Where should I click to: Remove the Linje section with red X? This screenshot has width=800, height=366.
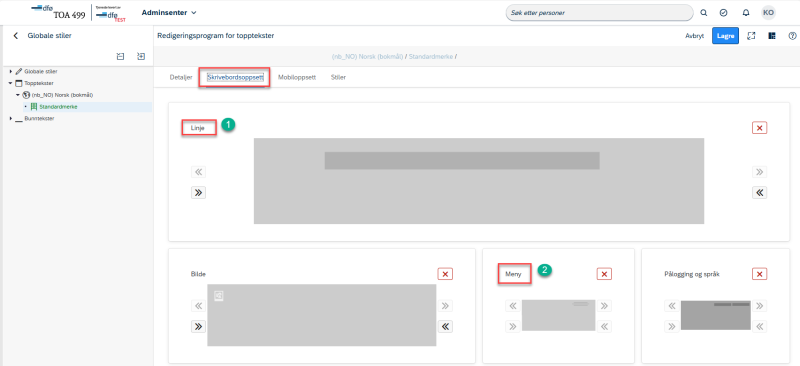point(760,128)
